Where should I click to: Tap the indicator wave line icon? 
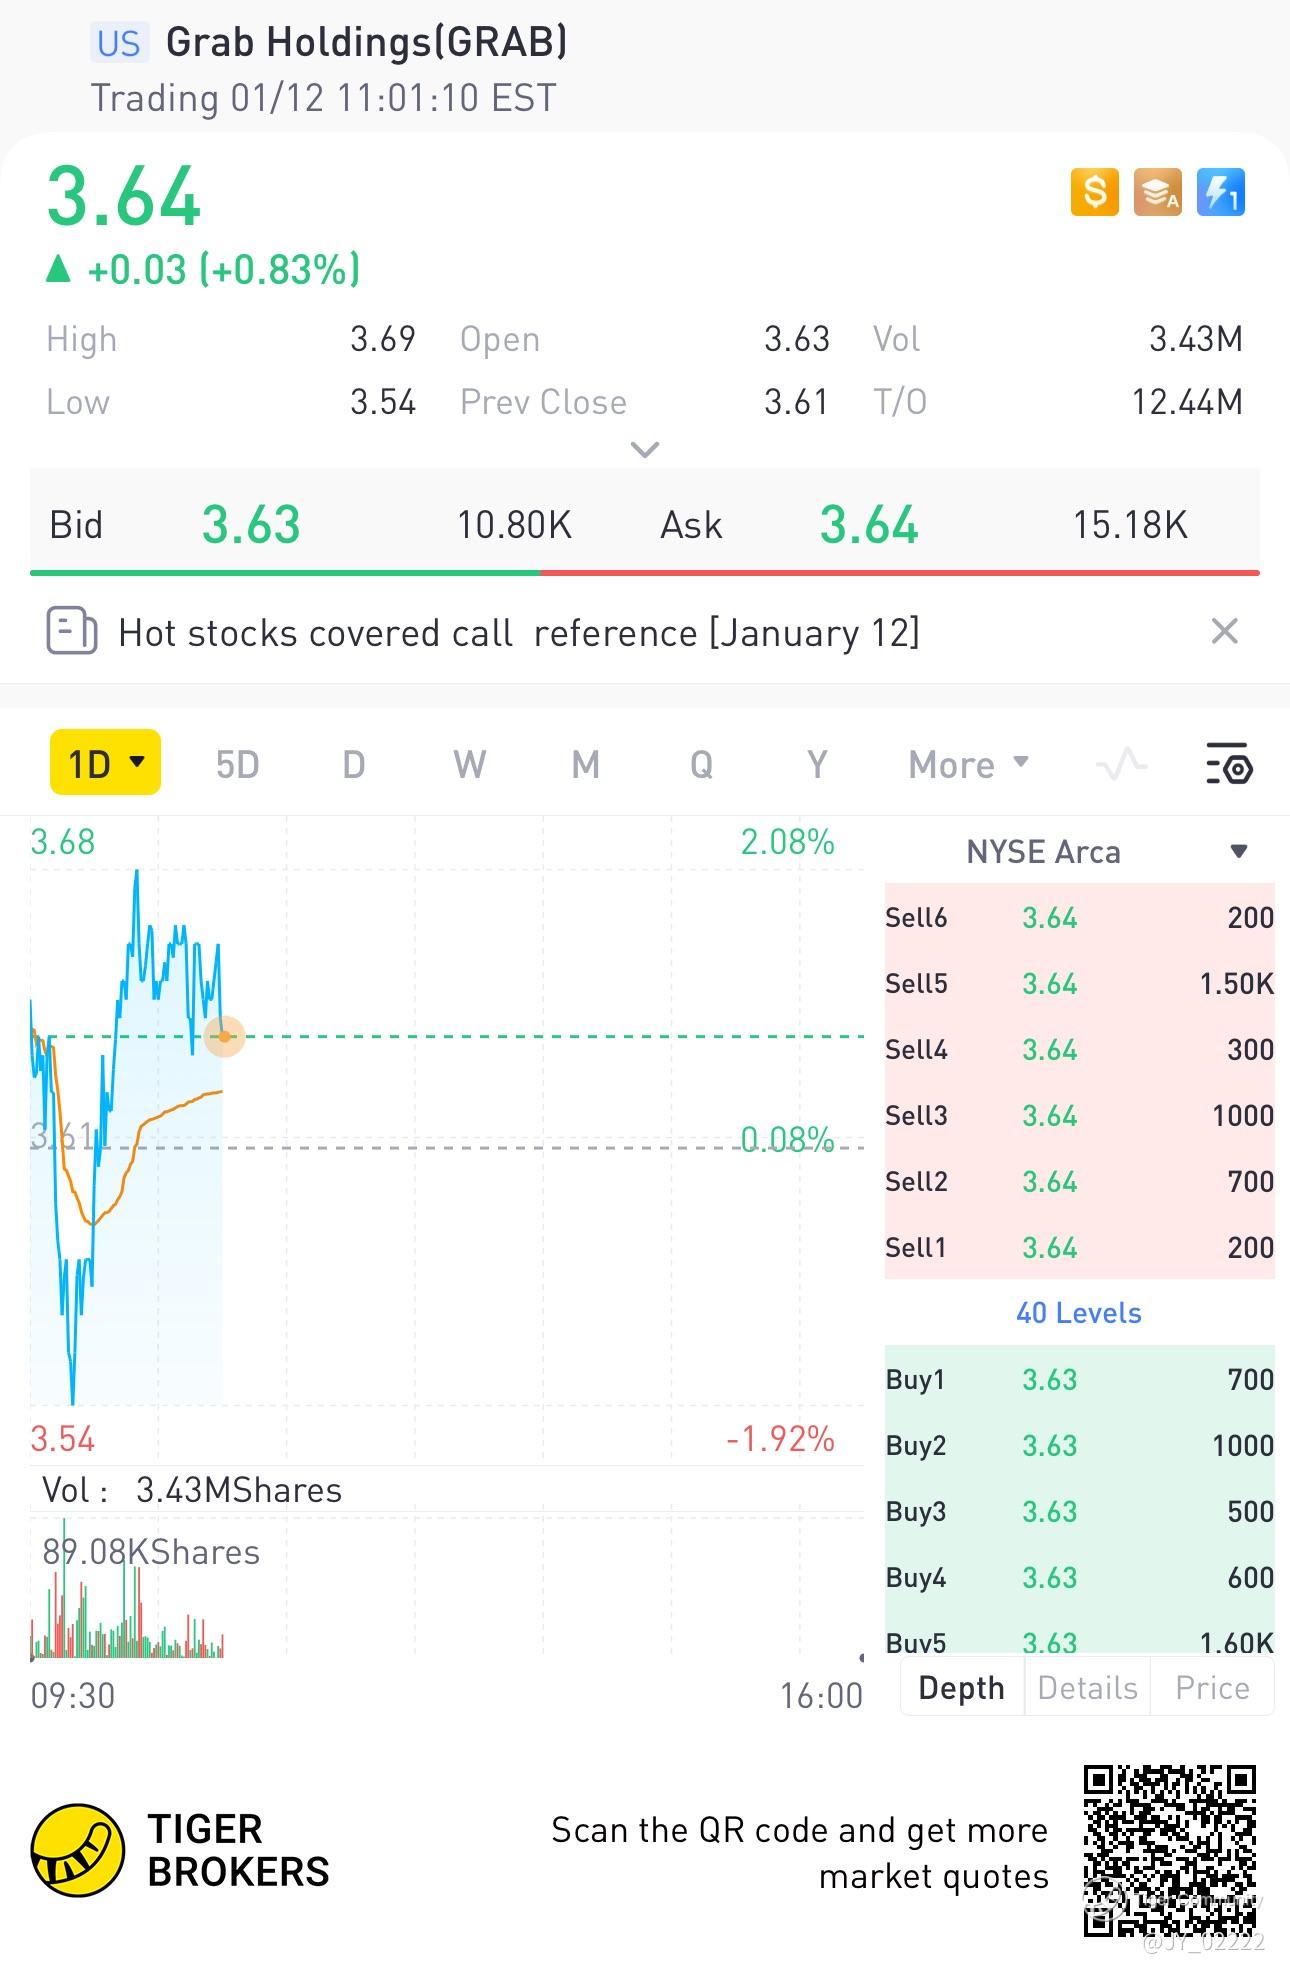[x=1121, y=764]
